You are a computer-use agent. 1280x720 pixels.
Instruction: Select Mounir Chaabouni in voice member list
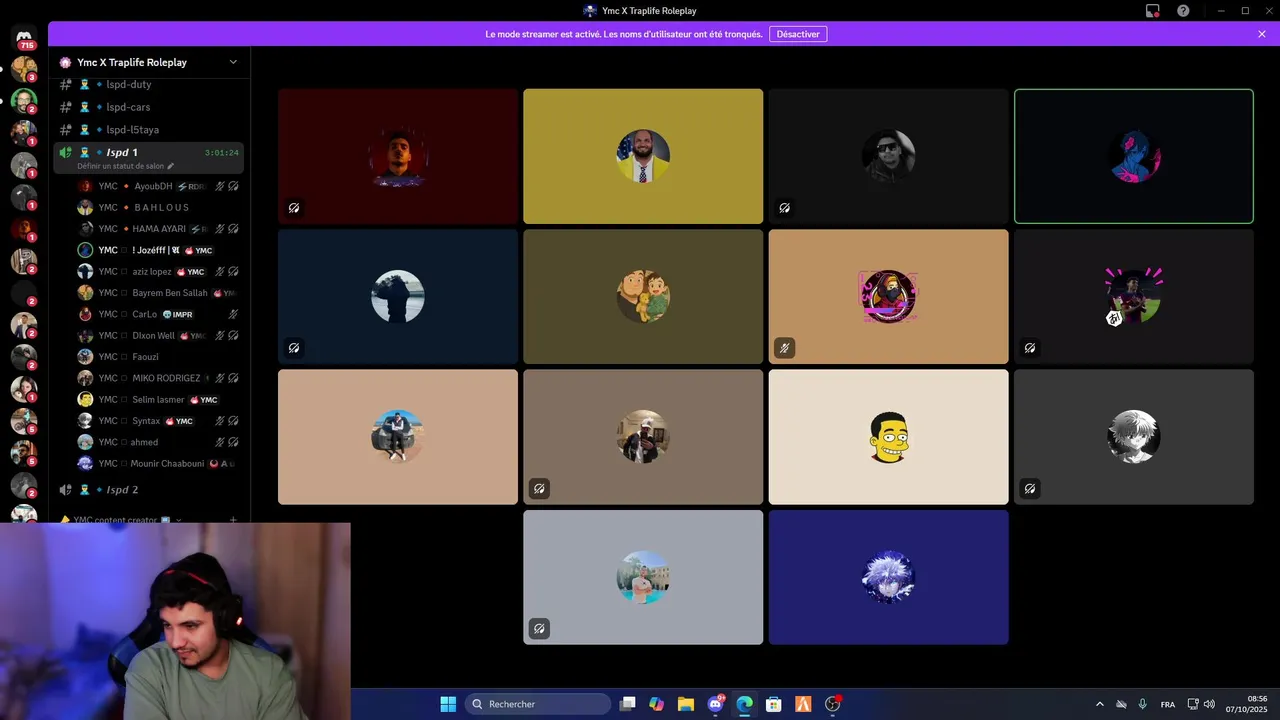[x=159, y=463]
